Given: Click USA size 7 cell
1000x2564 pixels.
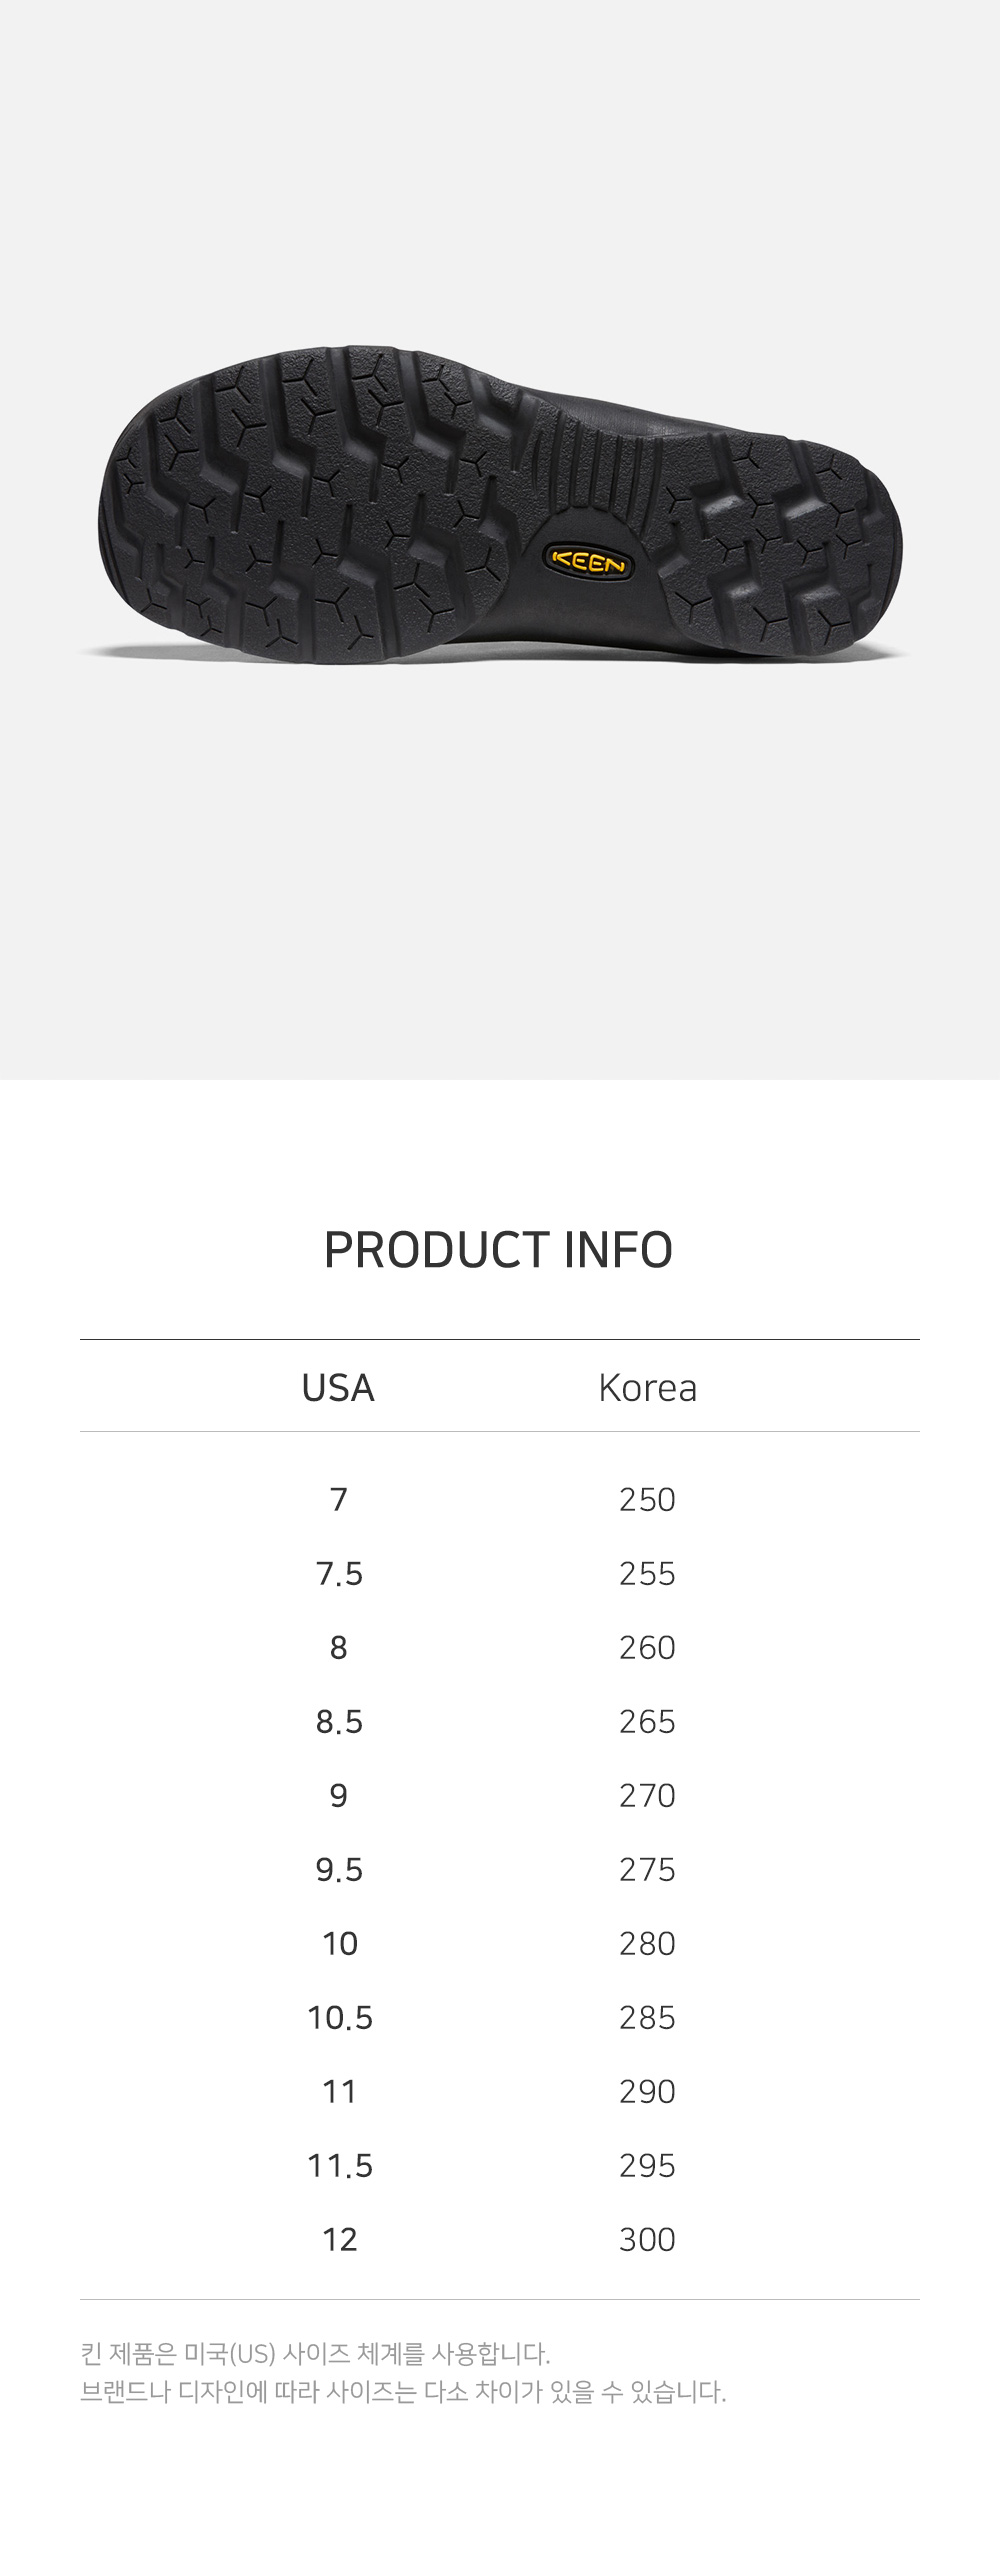Looking at the screenshot, I should [339, 1499].
